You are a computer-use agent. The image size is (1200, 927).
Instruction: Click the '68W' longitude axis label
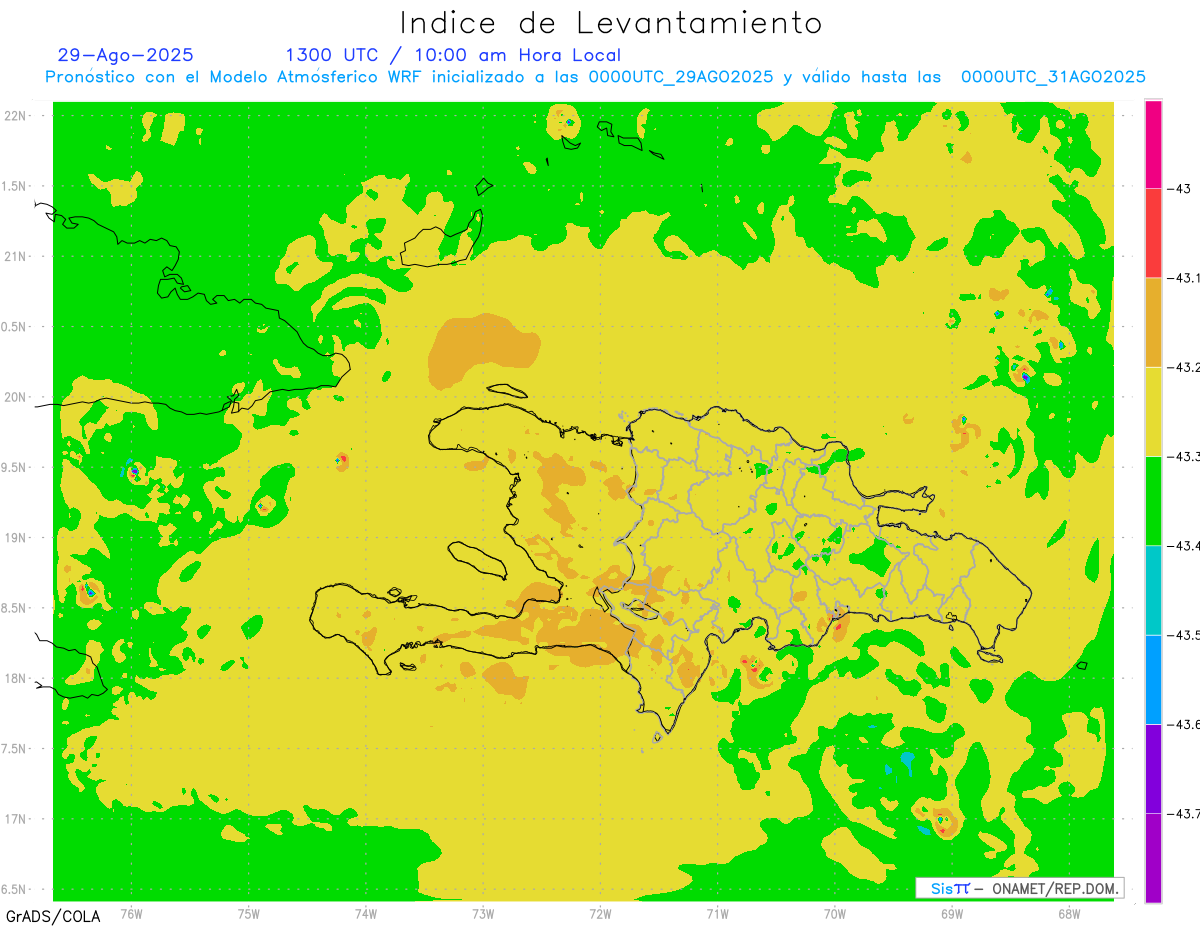pos(1069,913)
